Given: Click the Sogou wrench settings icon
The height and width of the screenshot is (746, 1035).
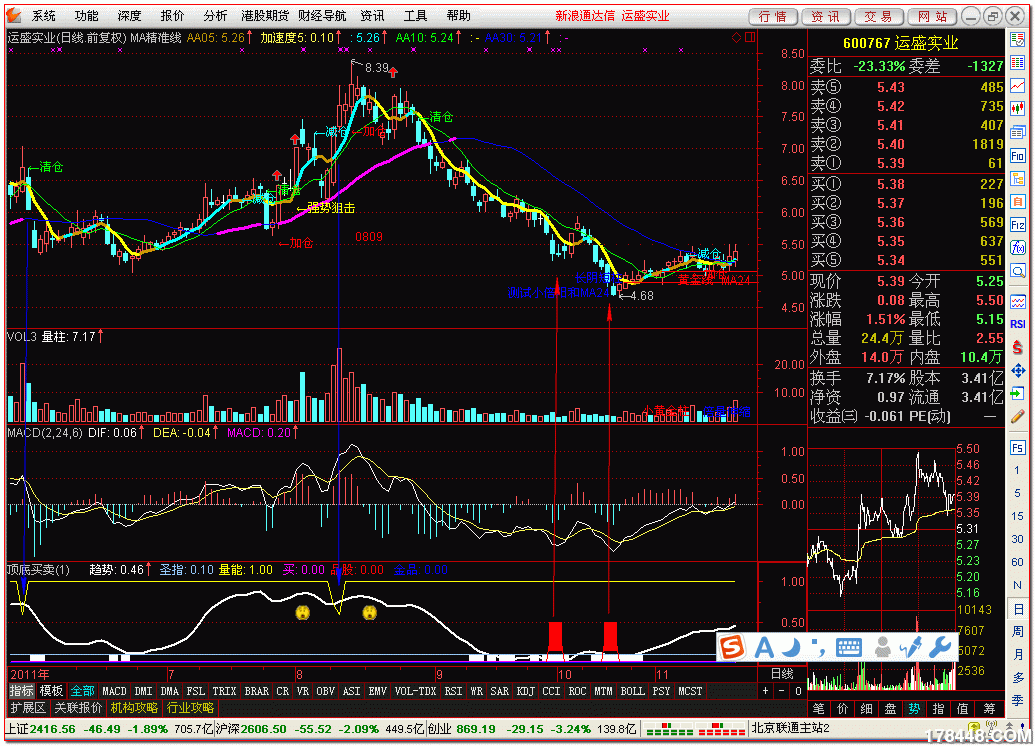Looking at the screenshot, I should click(x=940, y=647).
